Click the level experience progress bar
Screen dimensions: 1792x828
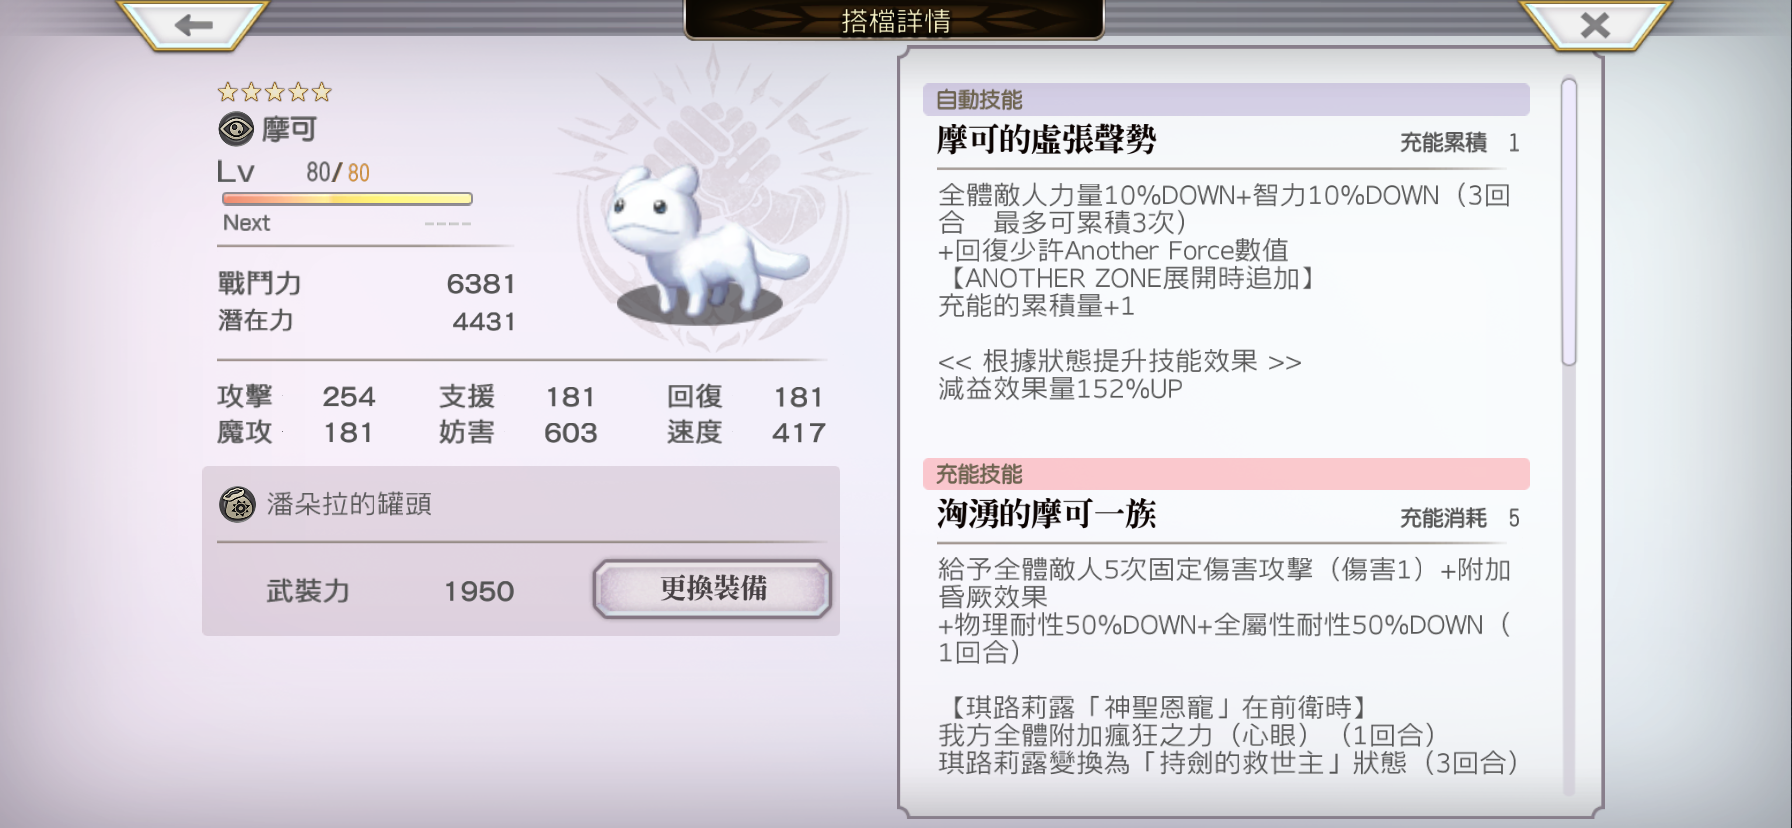tap(347, 199)
